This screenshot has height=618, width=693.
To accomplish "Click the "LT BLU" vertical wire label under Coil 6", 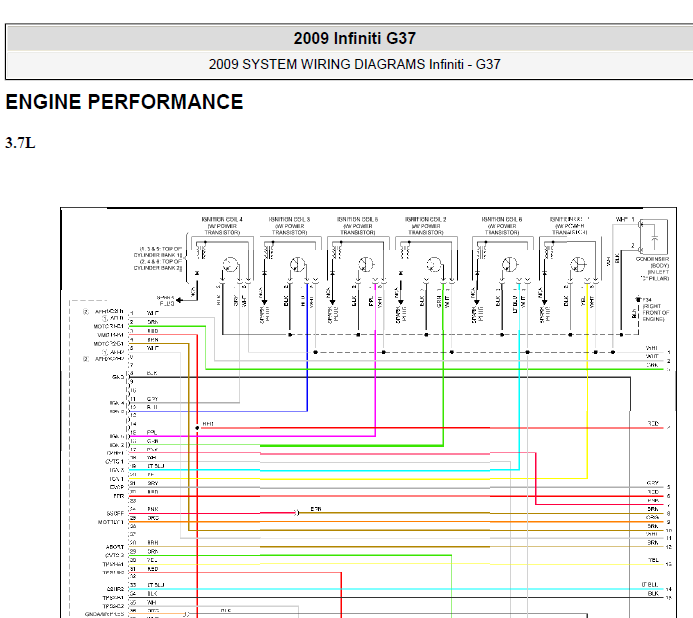I will point(514,304).
